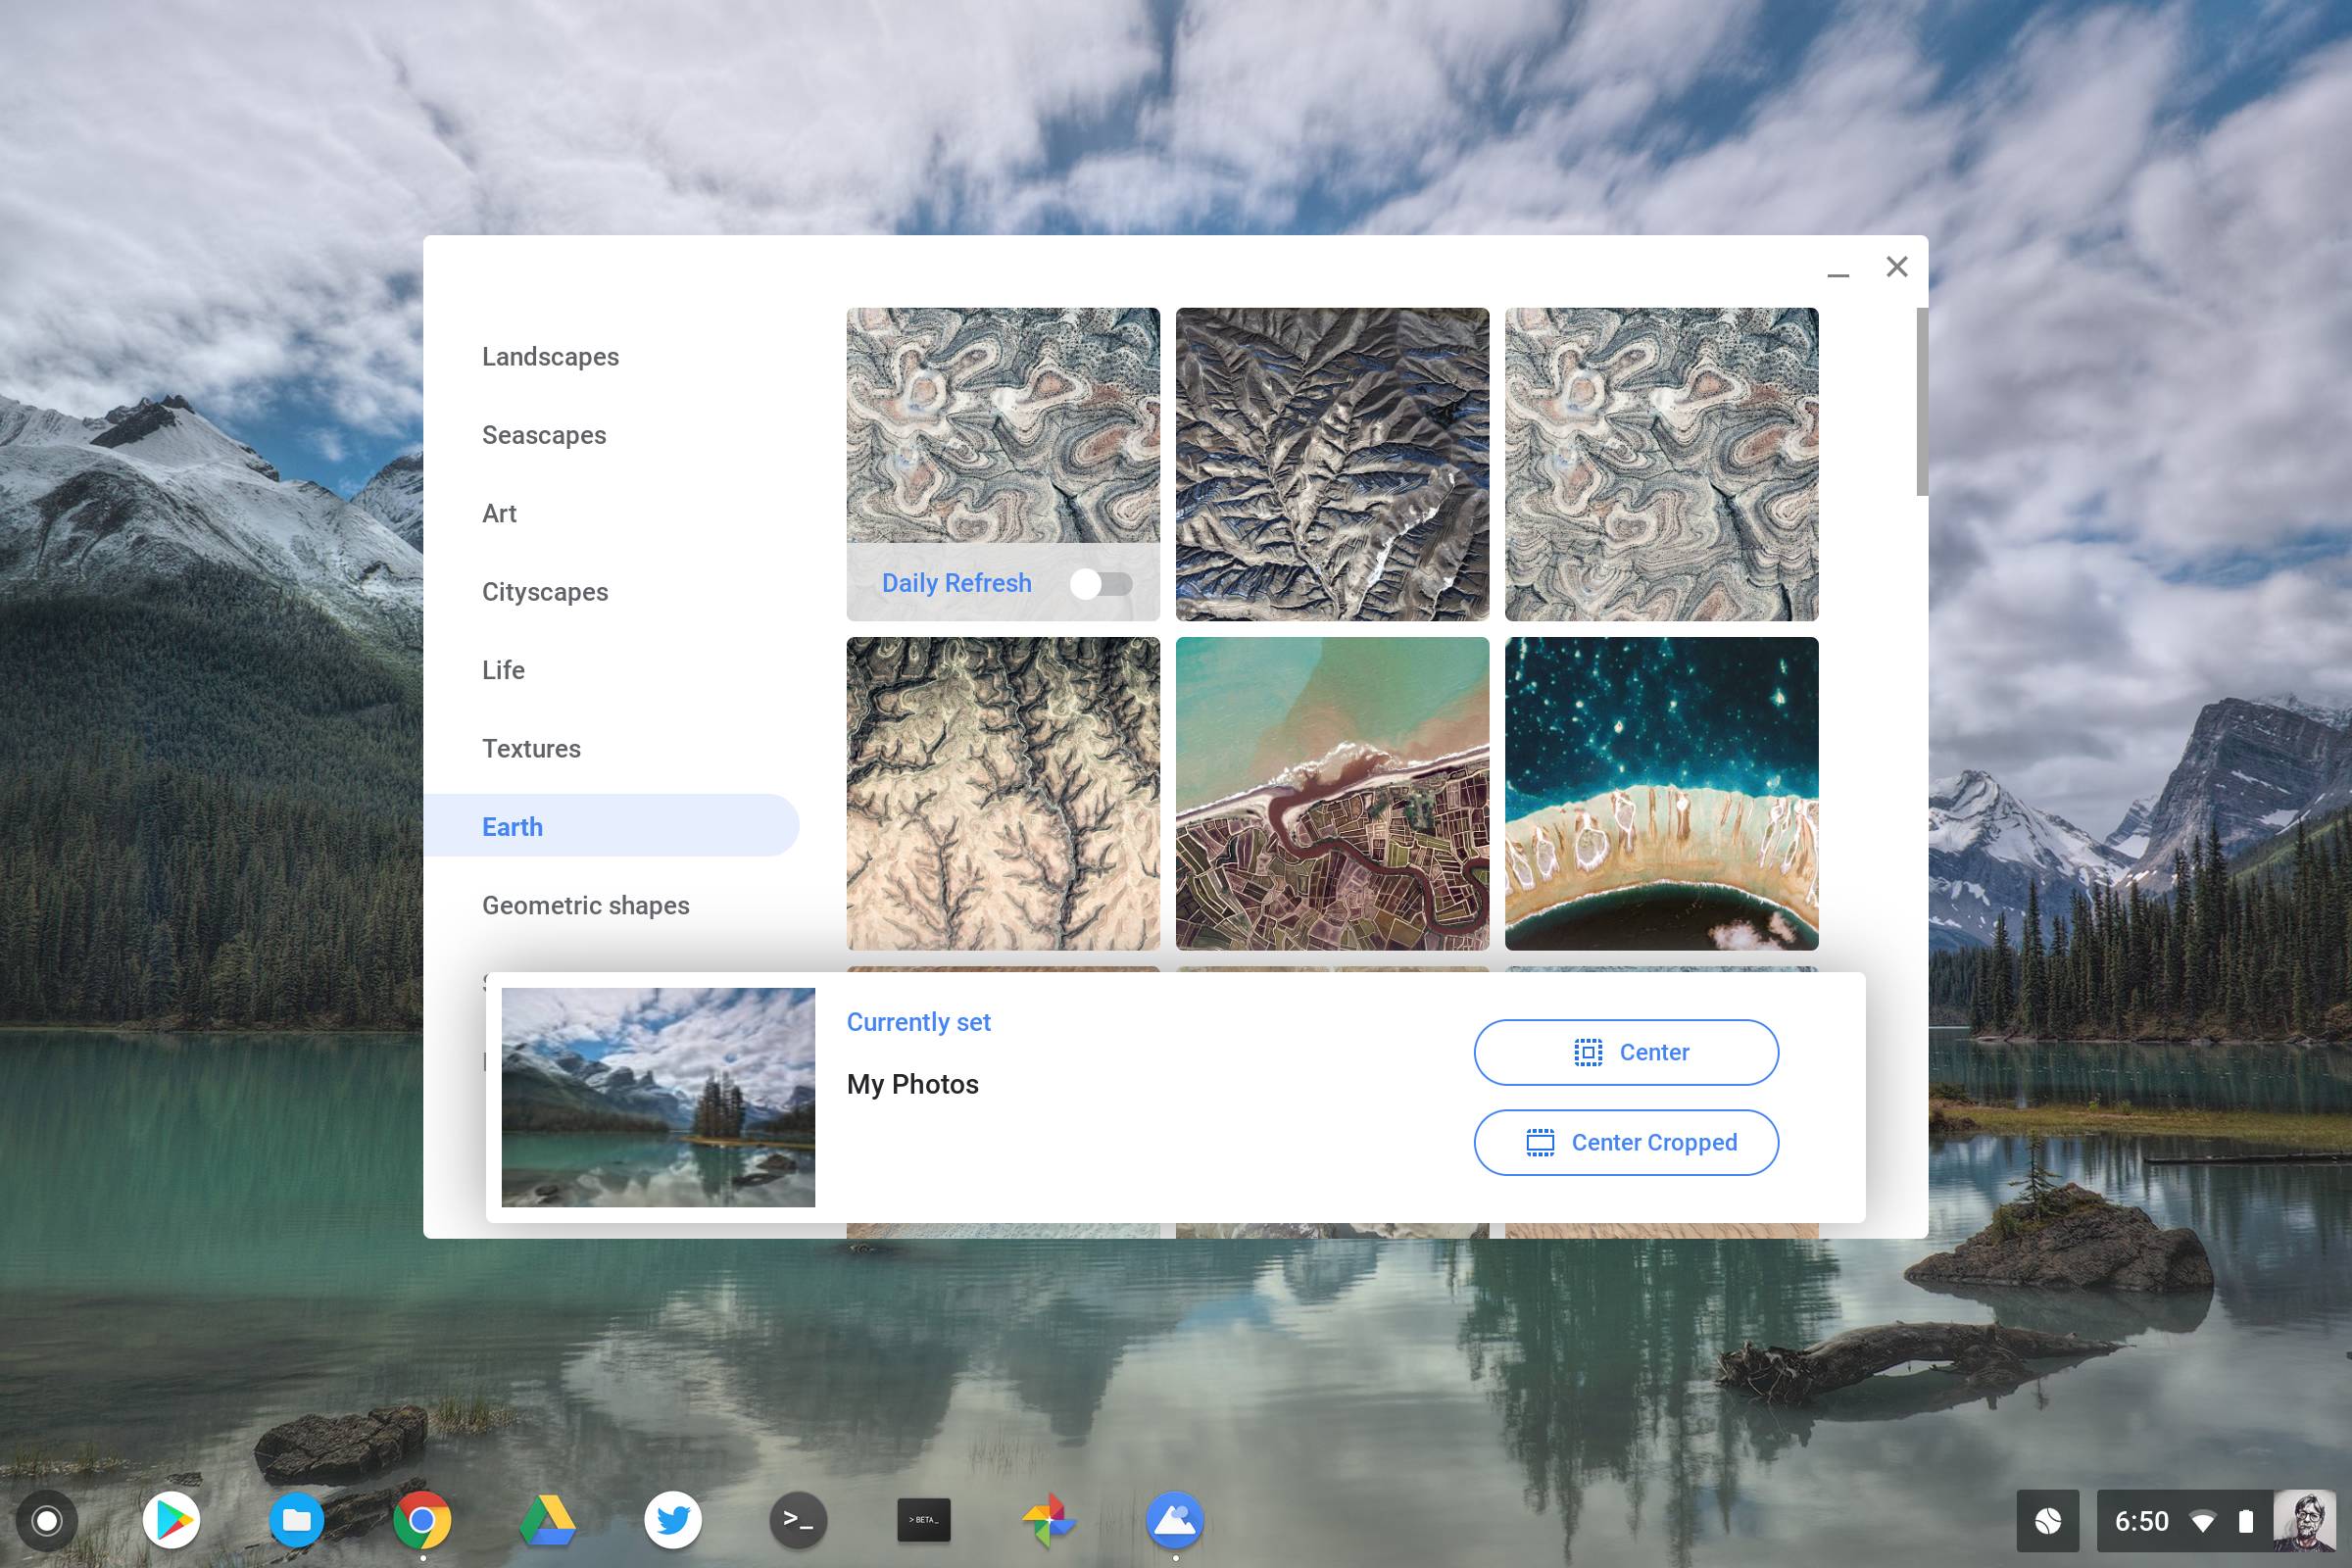This screenshot has width=2352, height=1568.
Task: Open the Play Store app in shelf
Action: pyautogui.click(x=171, y=1520)
